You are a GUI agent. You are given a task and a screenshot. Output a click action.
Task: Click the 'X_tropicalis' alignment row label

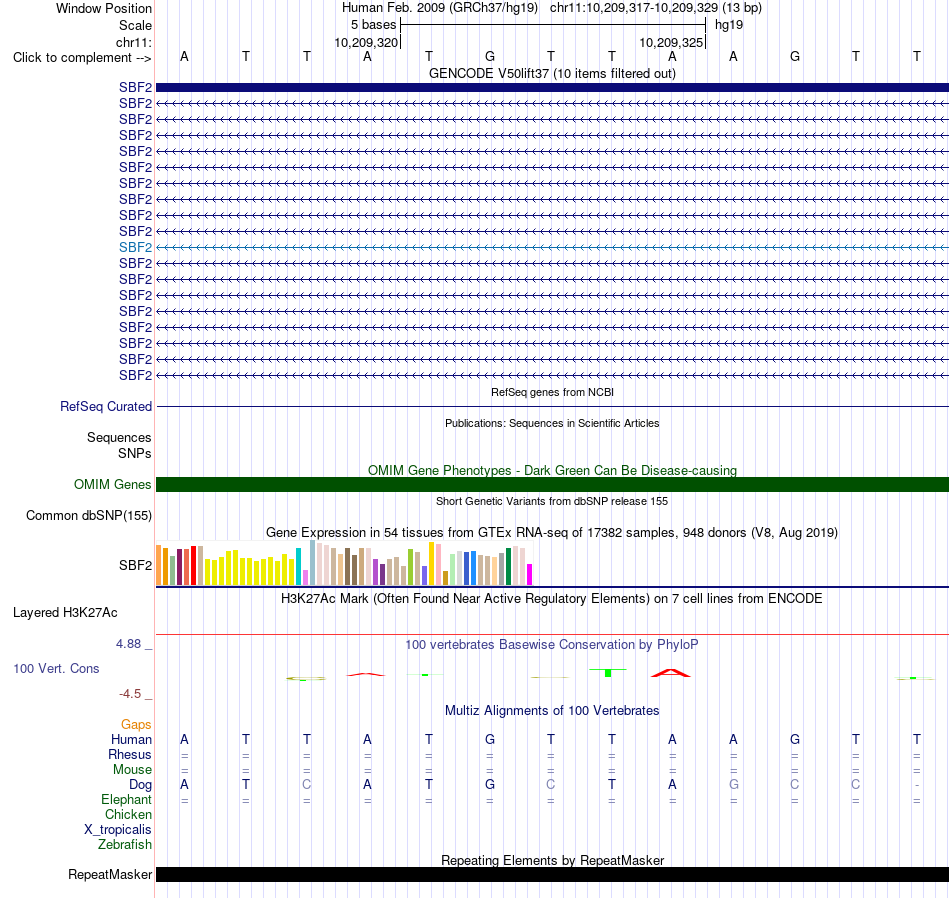(x=118, y=830)
